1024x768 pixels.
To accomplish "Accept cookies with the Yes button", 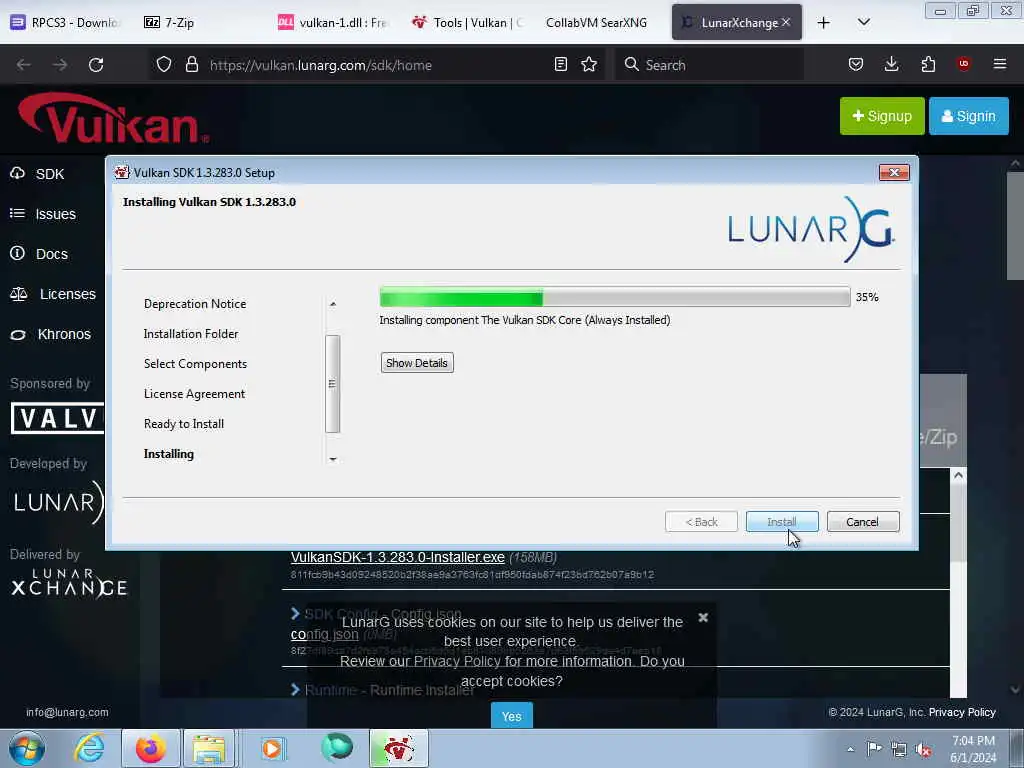I will coord(511,716).
